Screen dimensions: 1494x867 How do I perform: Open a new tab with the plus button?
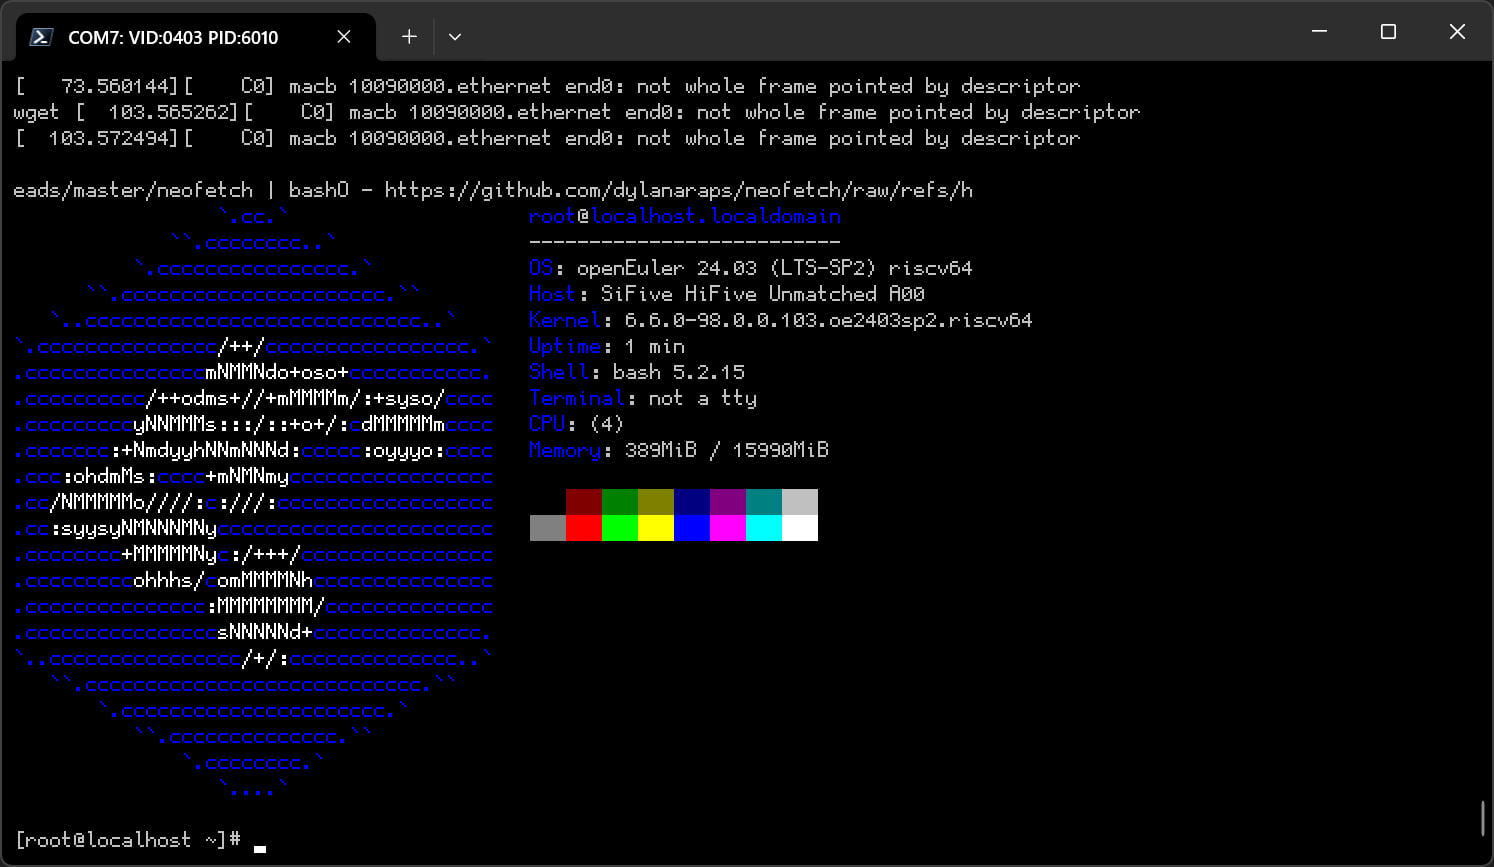409,37
